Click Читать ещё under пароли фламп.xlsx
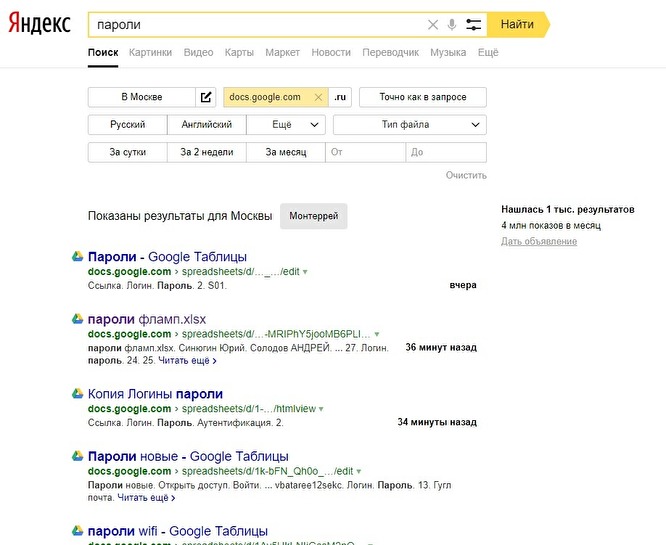Screen dimensions: 666x545 click(x=187, y=361)
